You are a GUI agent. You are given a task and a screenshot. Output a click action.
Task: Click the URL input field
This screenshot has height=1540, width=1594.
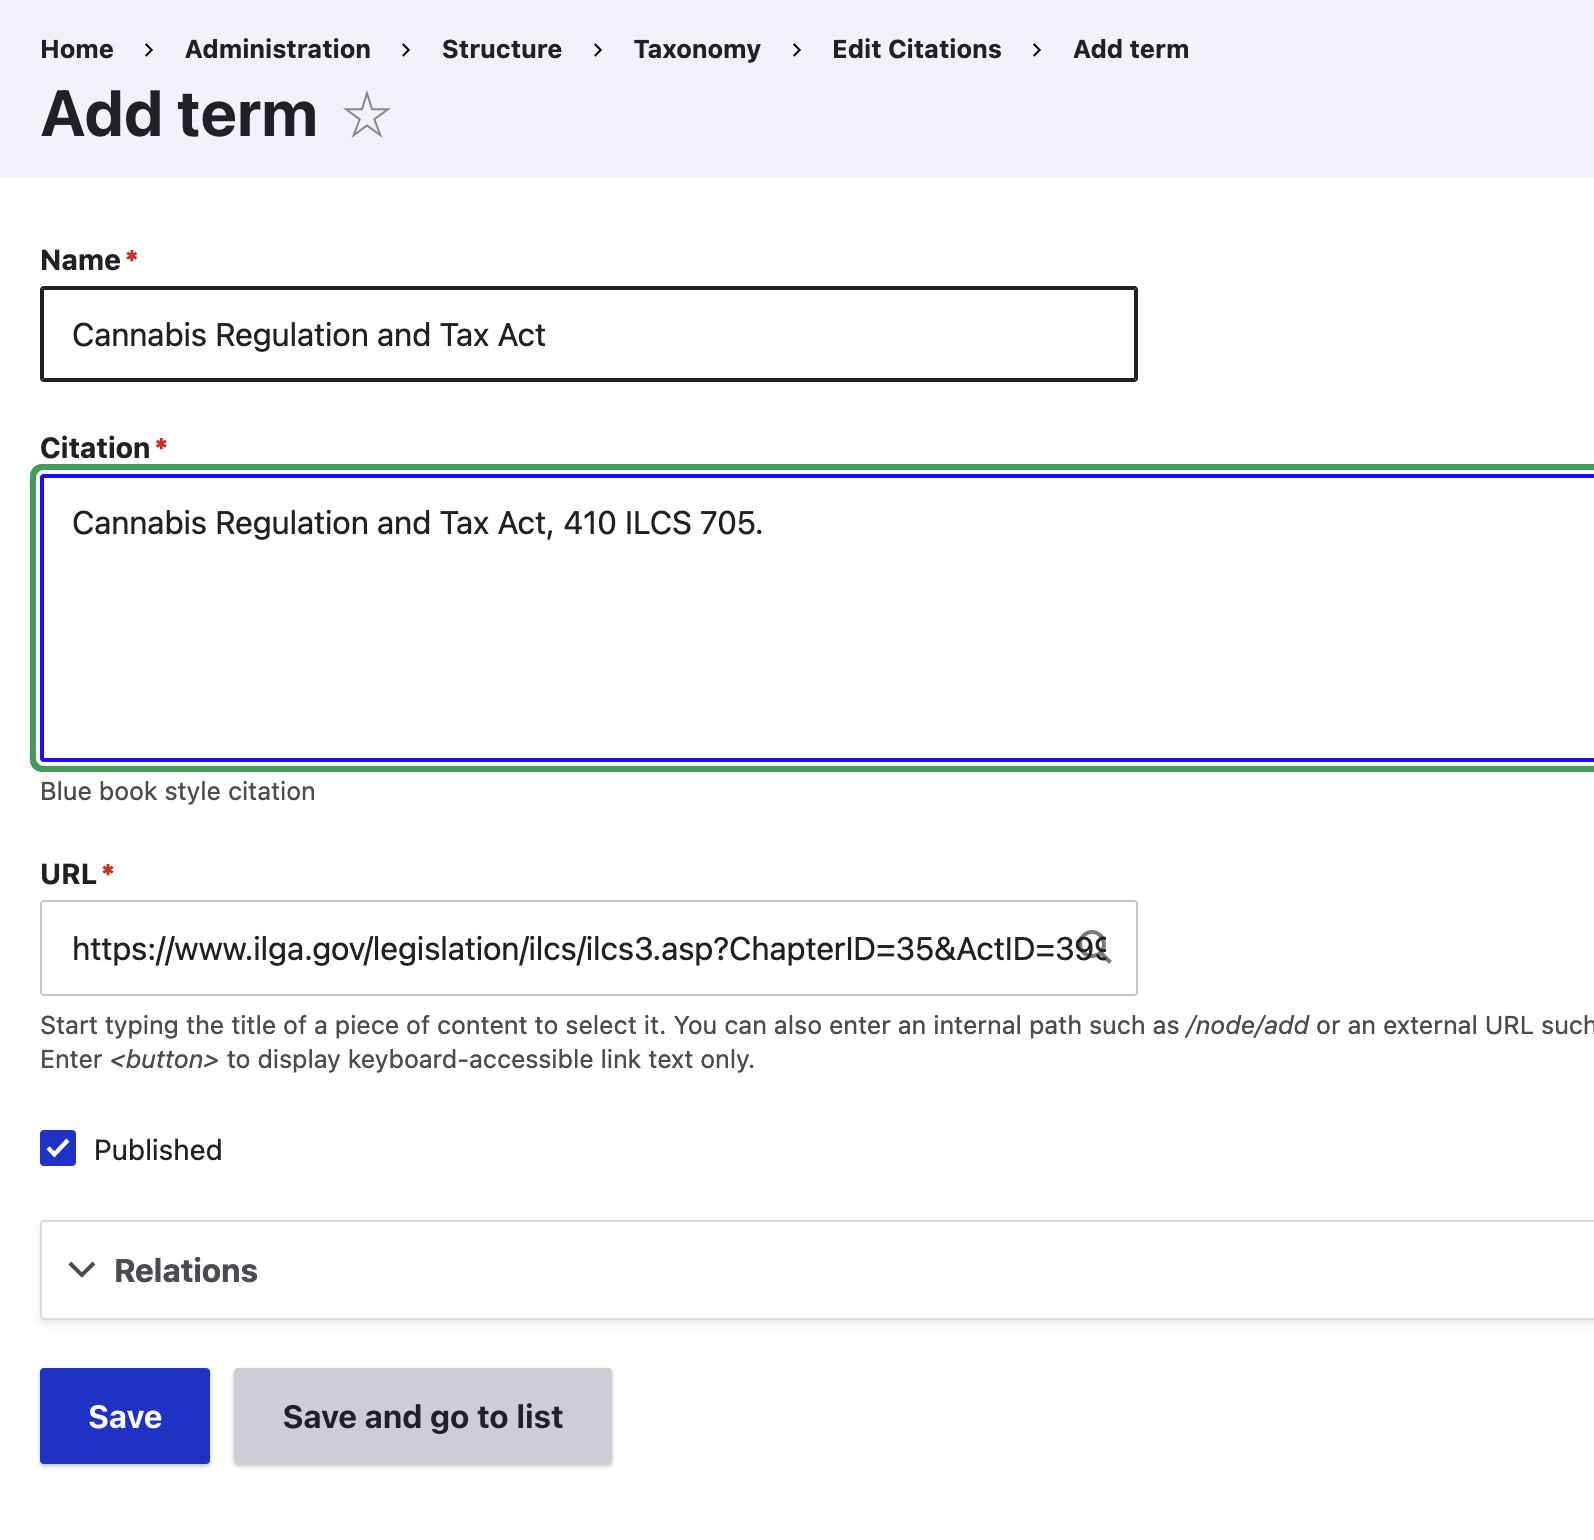[x=589, y=948]
